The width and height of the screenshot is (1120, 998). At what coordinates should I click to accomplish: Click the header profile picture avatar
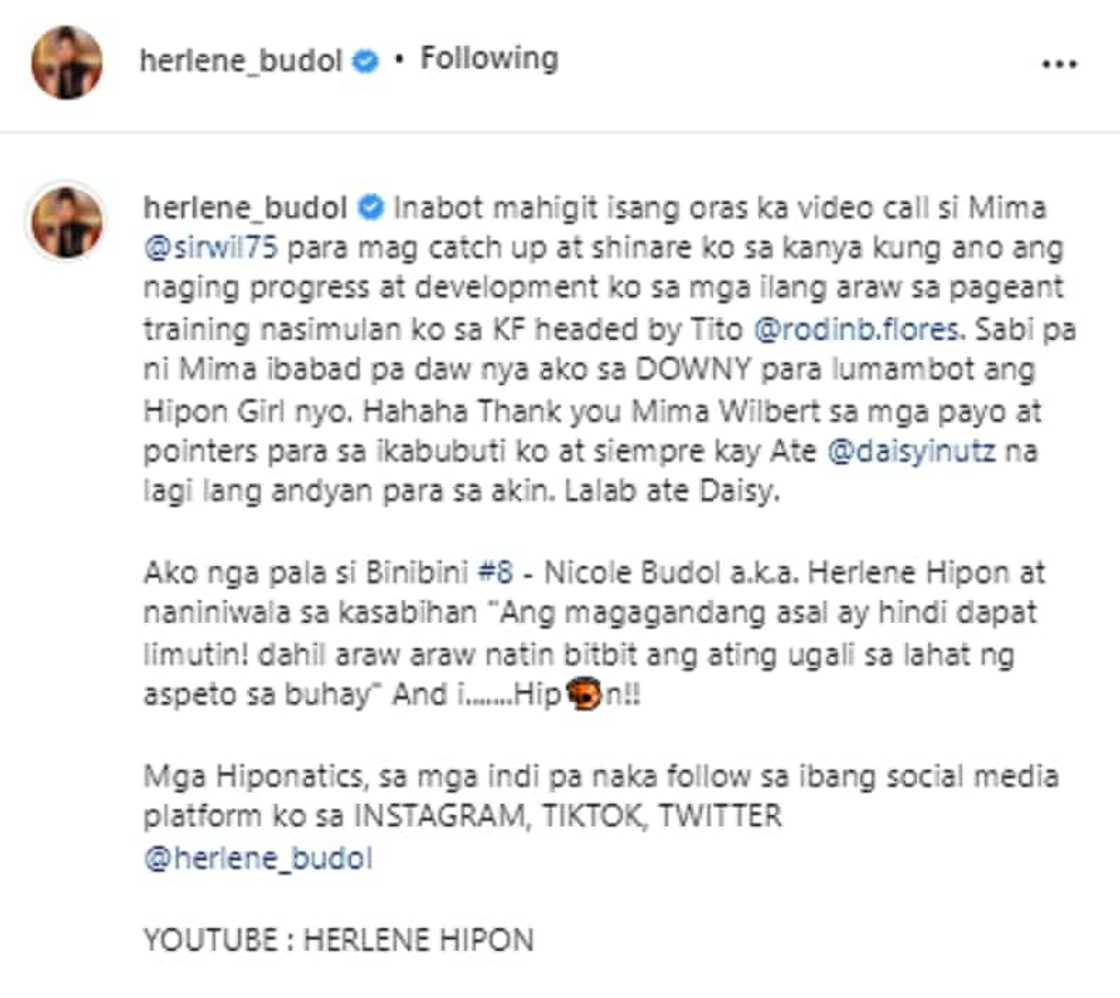67,63
